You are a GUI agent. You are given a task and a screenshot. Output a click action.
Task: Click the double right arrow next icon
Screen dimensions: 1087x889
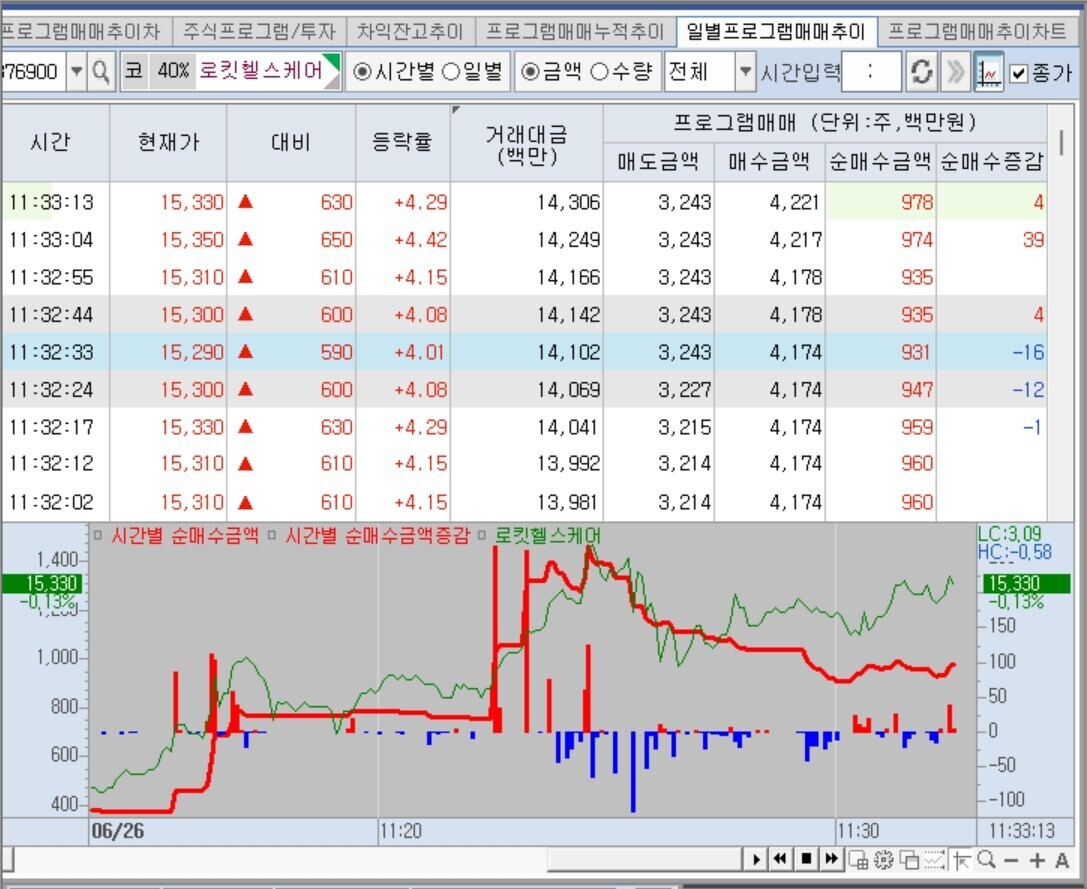coord(956,71)
